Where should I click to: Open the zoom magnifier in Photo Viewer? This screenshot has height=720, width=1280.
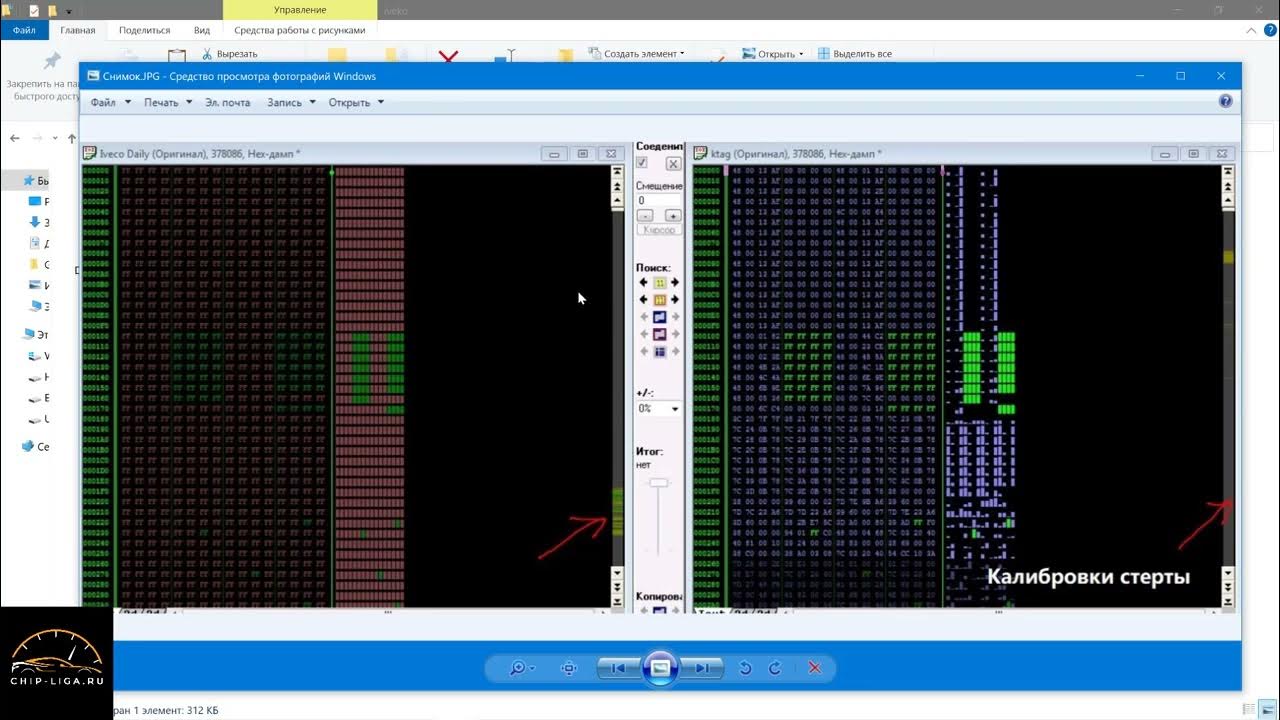pos(521,668)
